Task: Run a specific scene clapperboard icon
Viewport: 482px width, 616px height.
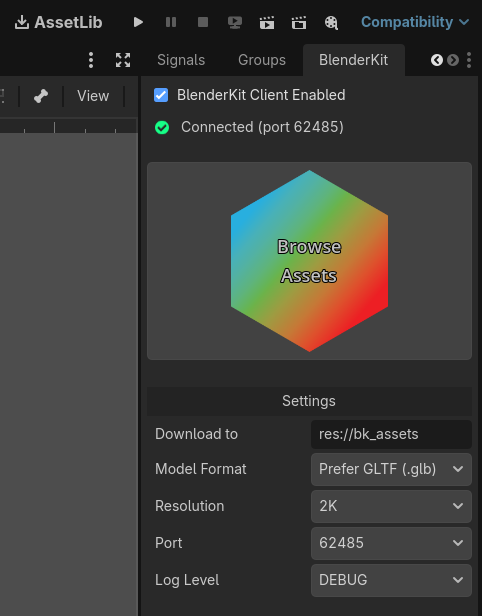Action: pos(299,23)
